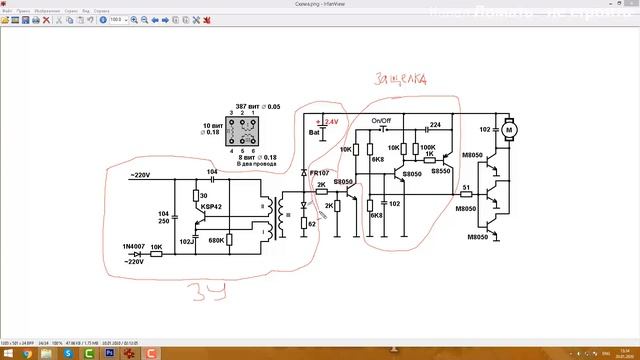Switch to the IrfanView taskbar icon
Image resolution: width=640 pixels, height=360 pixels.
click(x=129, y=353)
